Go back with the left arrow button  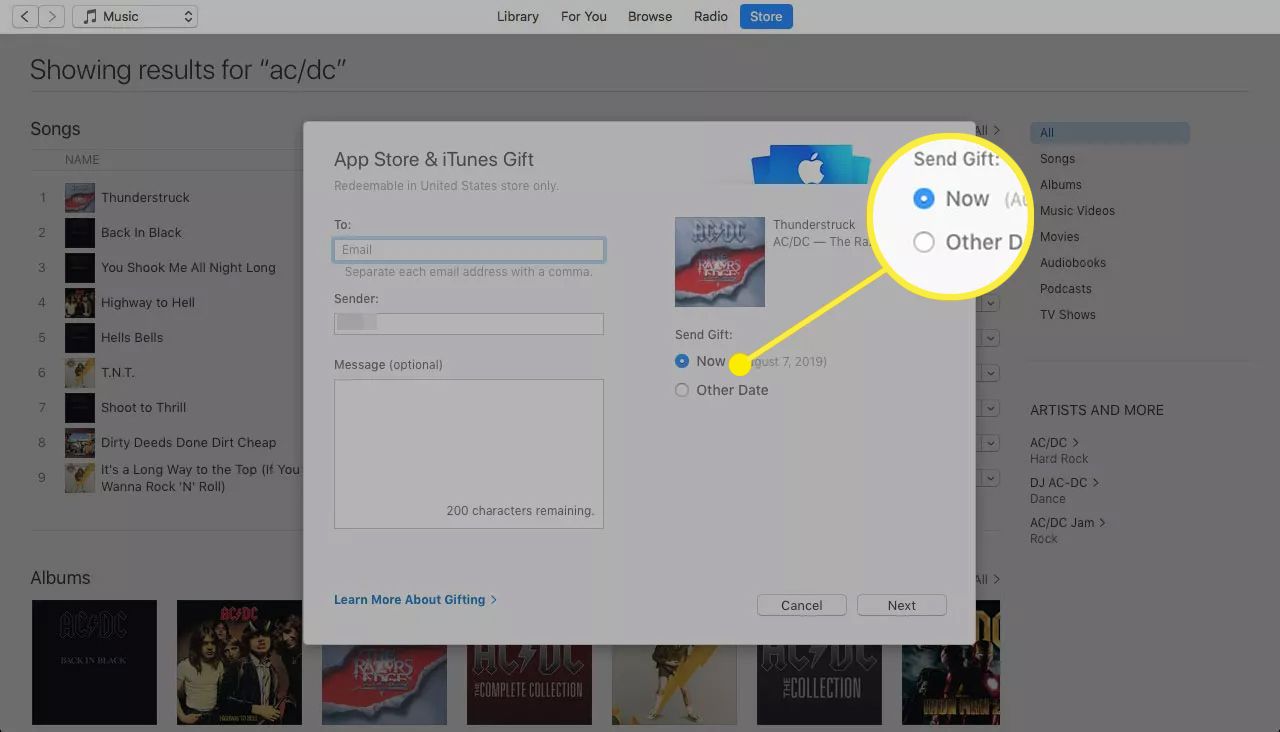[x=25, y=16]
